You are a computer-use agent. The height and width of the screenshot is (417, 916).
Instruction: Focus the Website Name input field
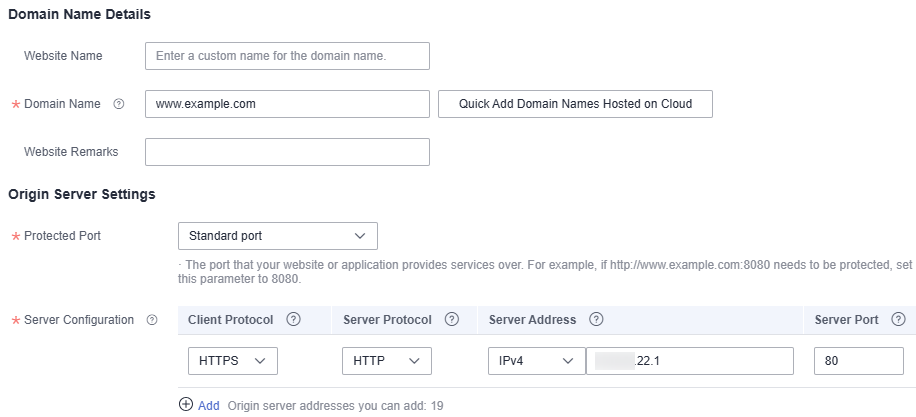[287, 56]
